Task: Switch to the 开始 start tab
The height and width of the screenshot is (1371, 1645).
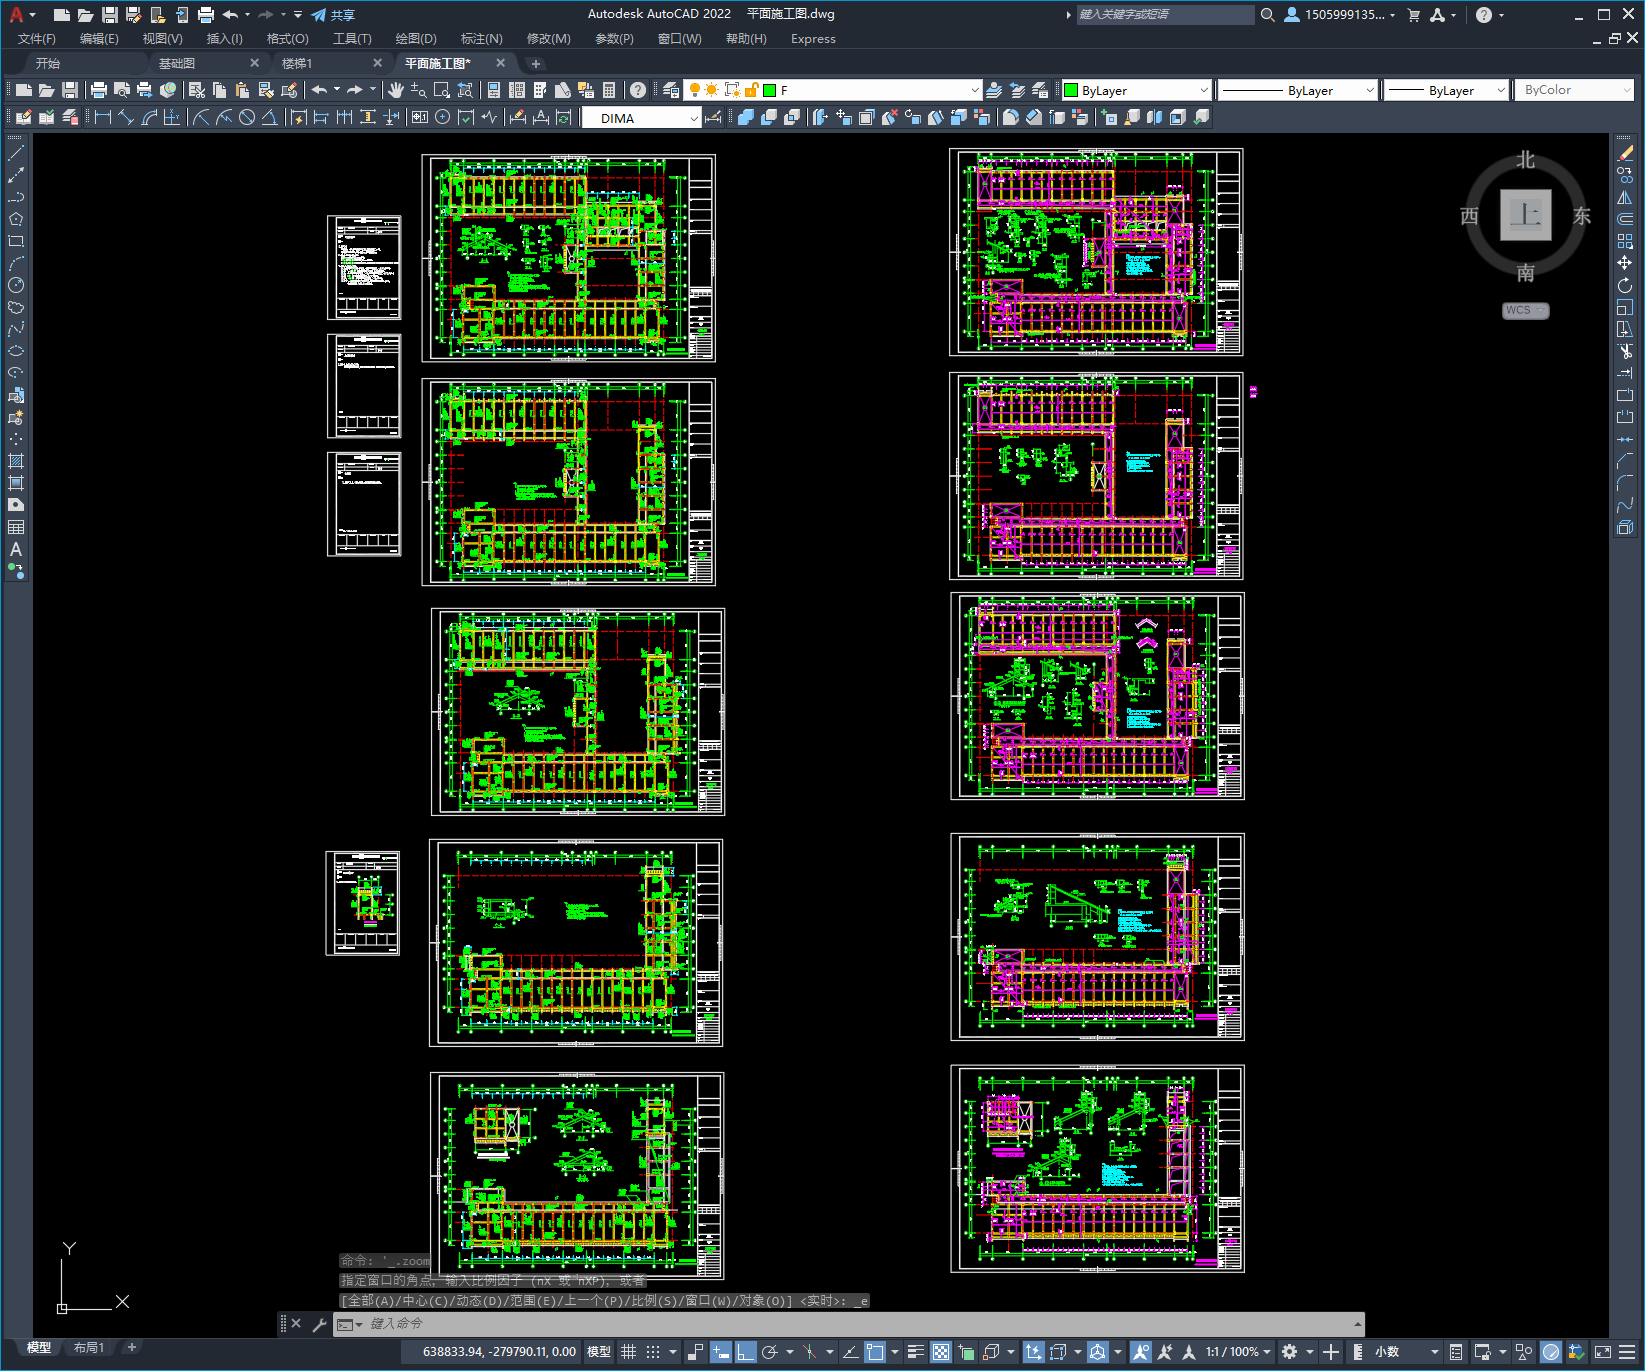Action: pos(48,63)
